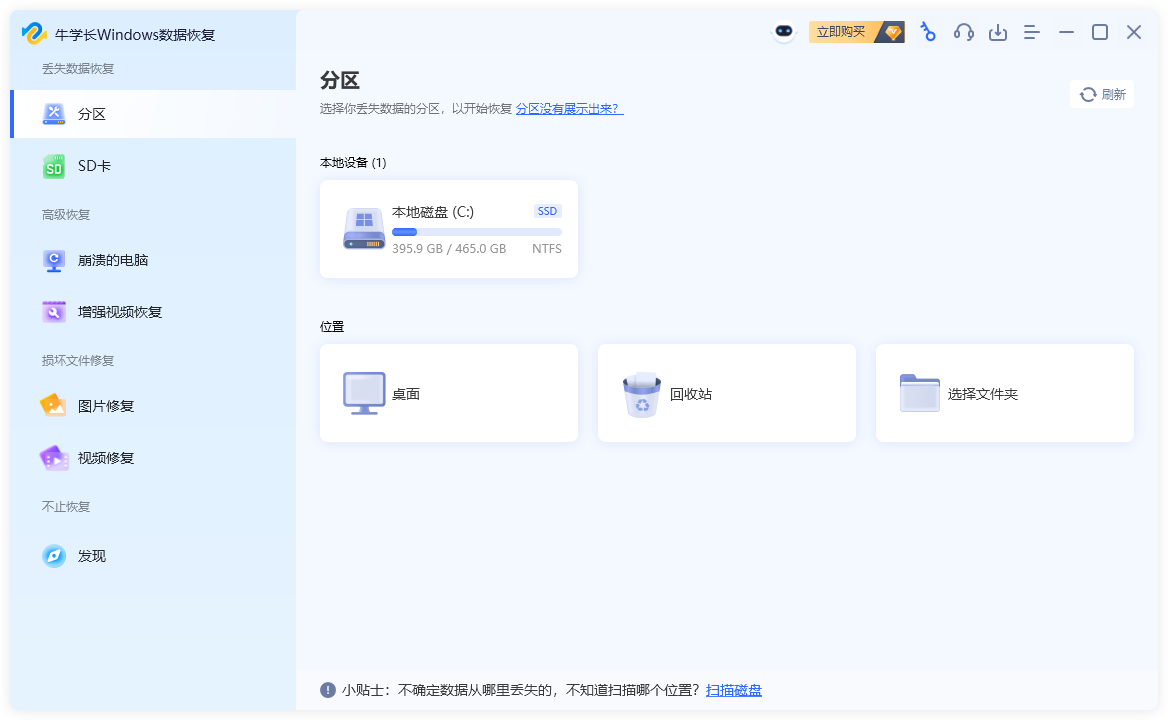This screenshot has width=1168, height=720.
Task: Click the crashed computer monitor icon
Action: [x=54, y=261]
